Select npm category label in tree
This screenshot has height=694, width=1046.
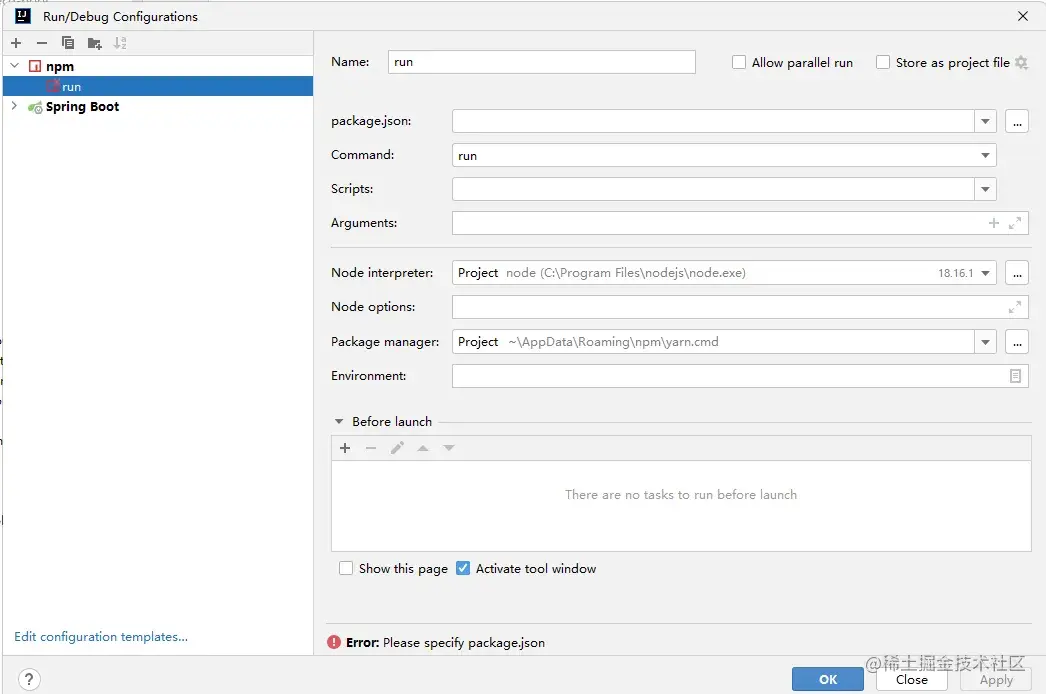60,66
